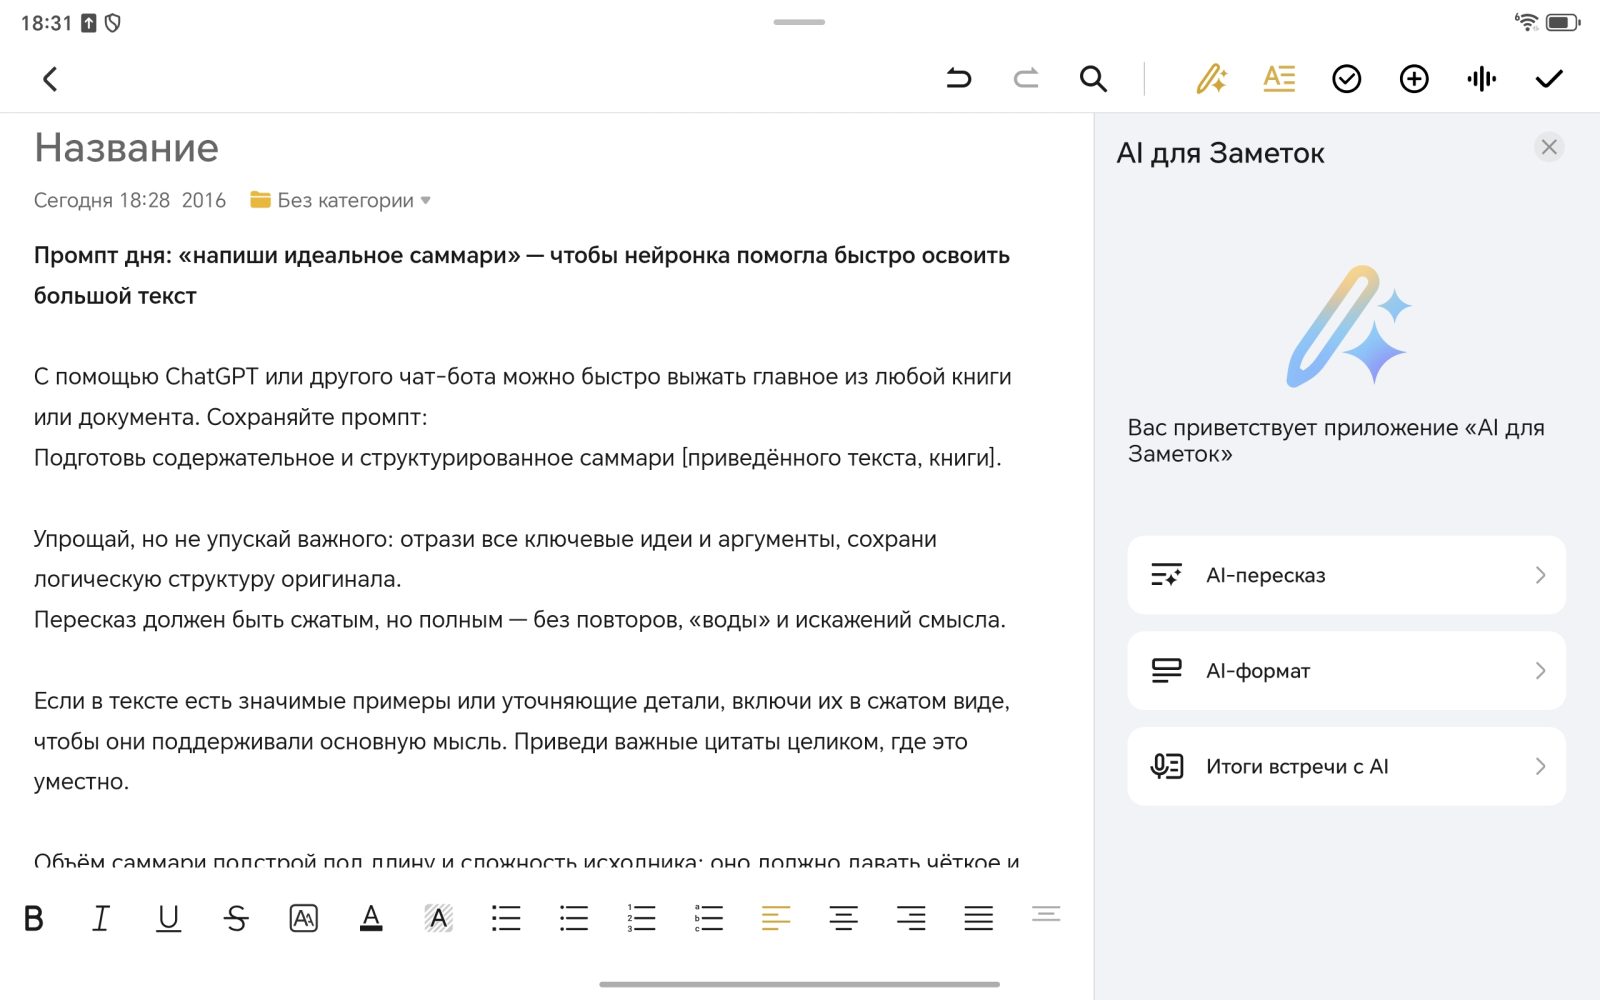Select line Пересказ должен быть сжатым
This screenshot has height=1000, width=1600.
pos(520,620)
